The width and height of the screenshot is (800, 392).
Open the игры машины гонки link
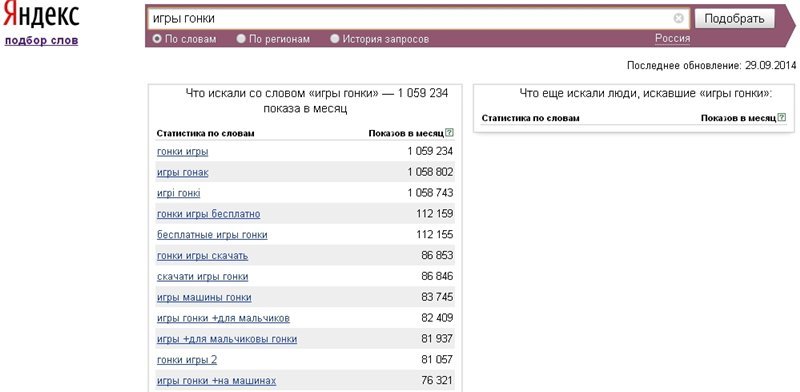point(204,298)
